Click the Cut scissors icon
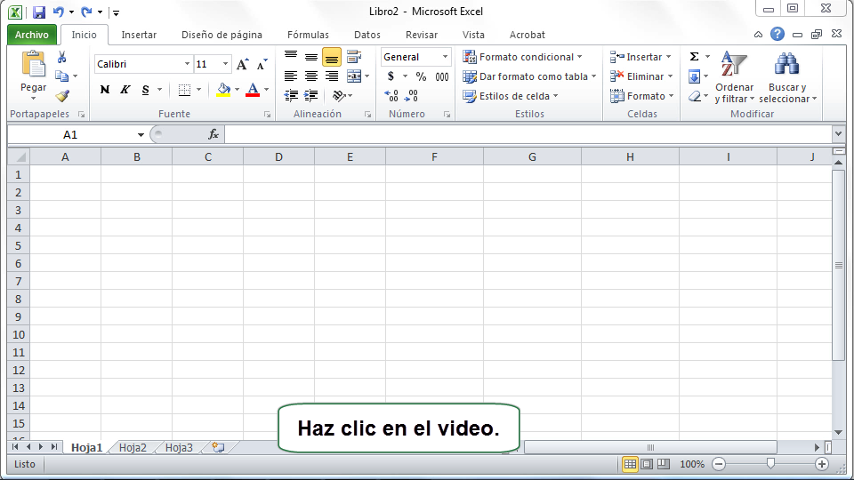The height and width of the screenshot is (480, 854). click(62, 57)
